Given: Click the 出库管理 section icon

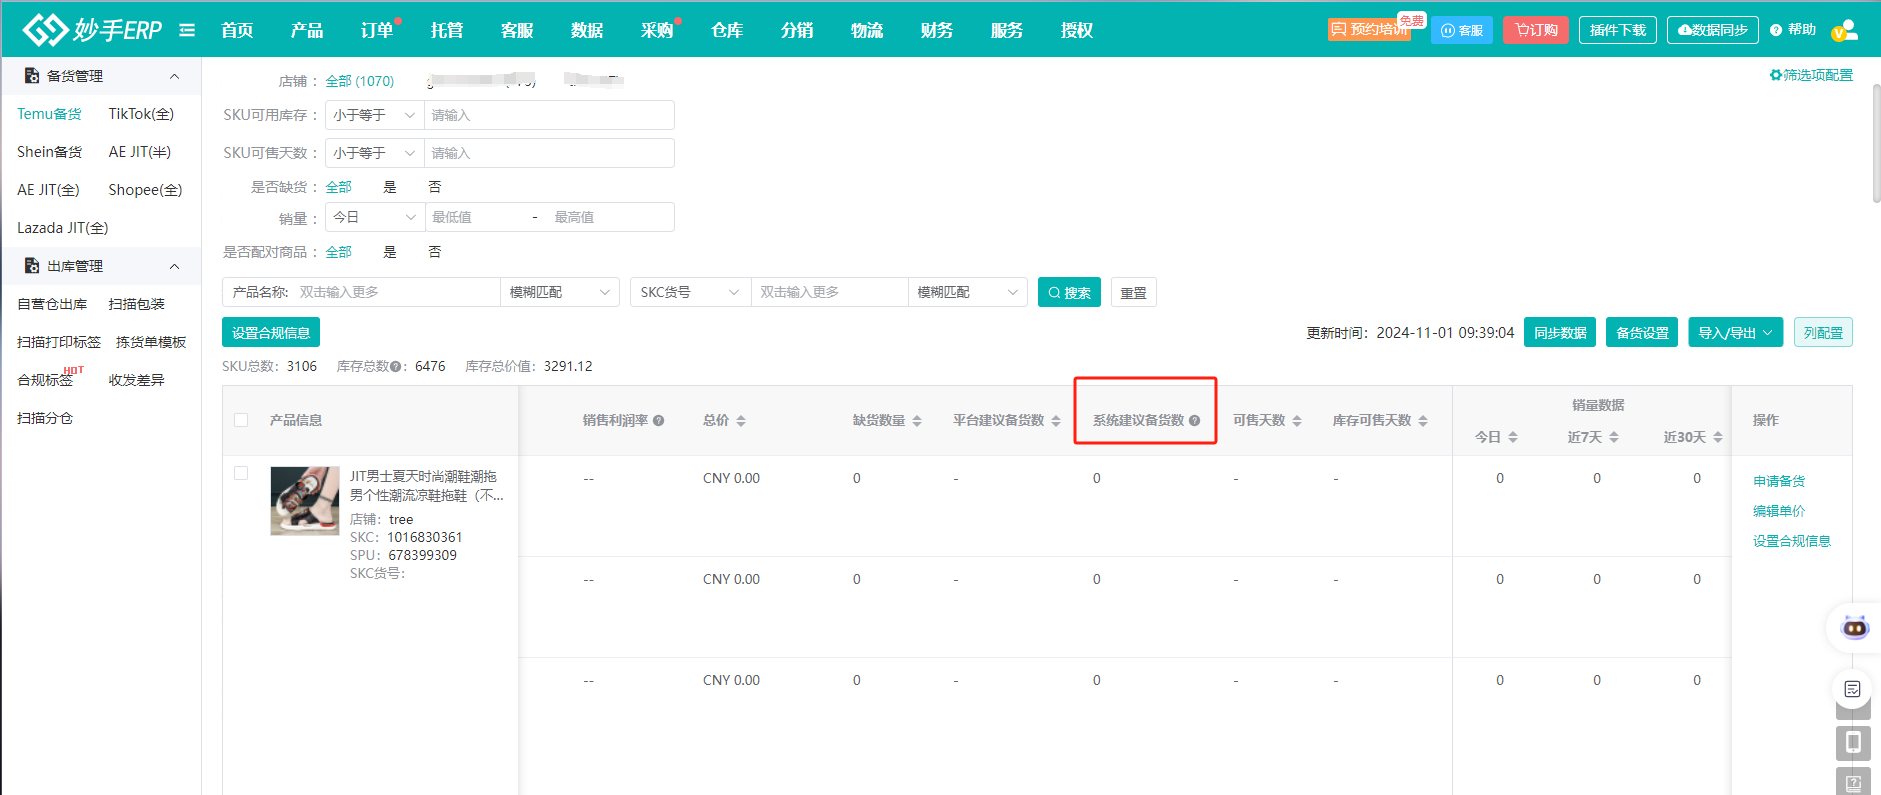Looking at the screenshot, I should coord(31,266).
